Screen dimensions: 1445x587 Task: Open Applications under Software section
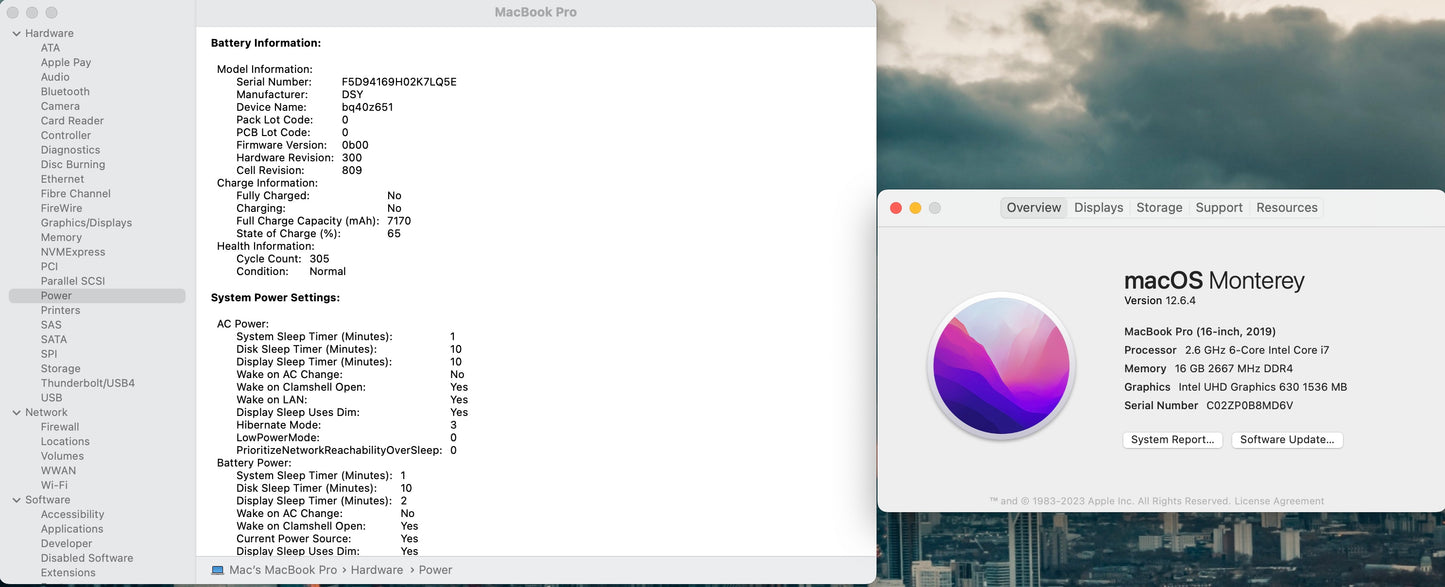click(72, 529)
